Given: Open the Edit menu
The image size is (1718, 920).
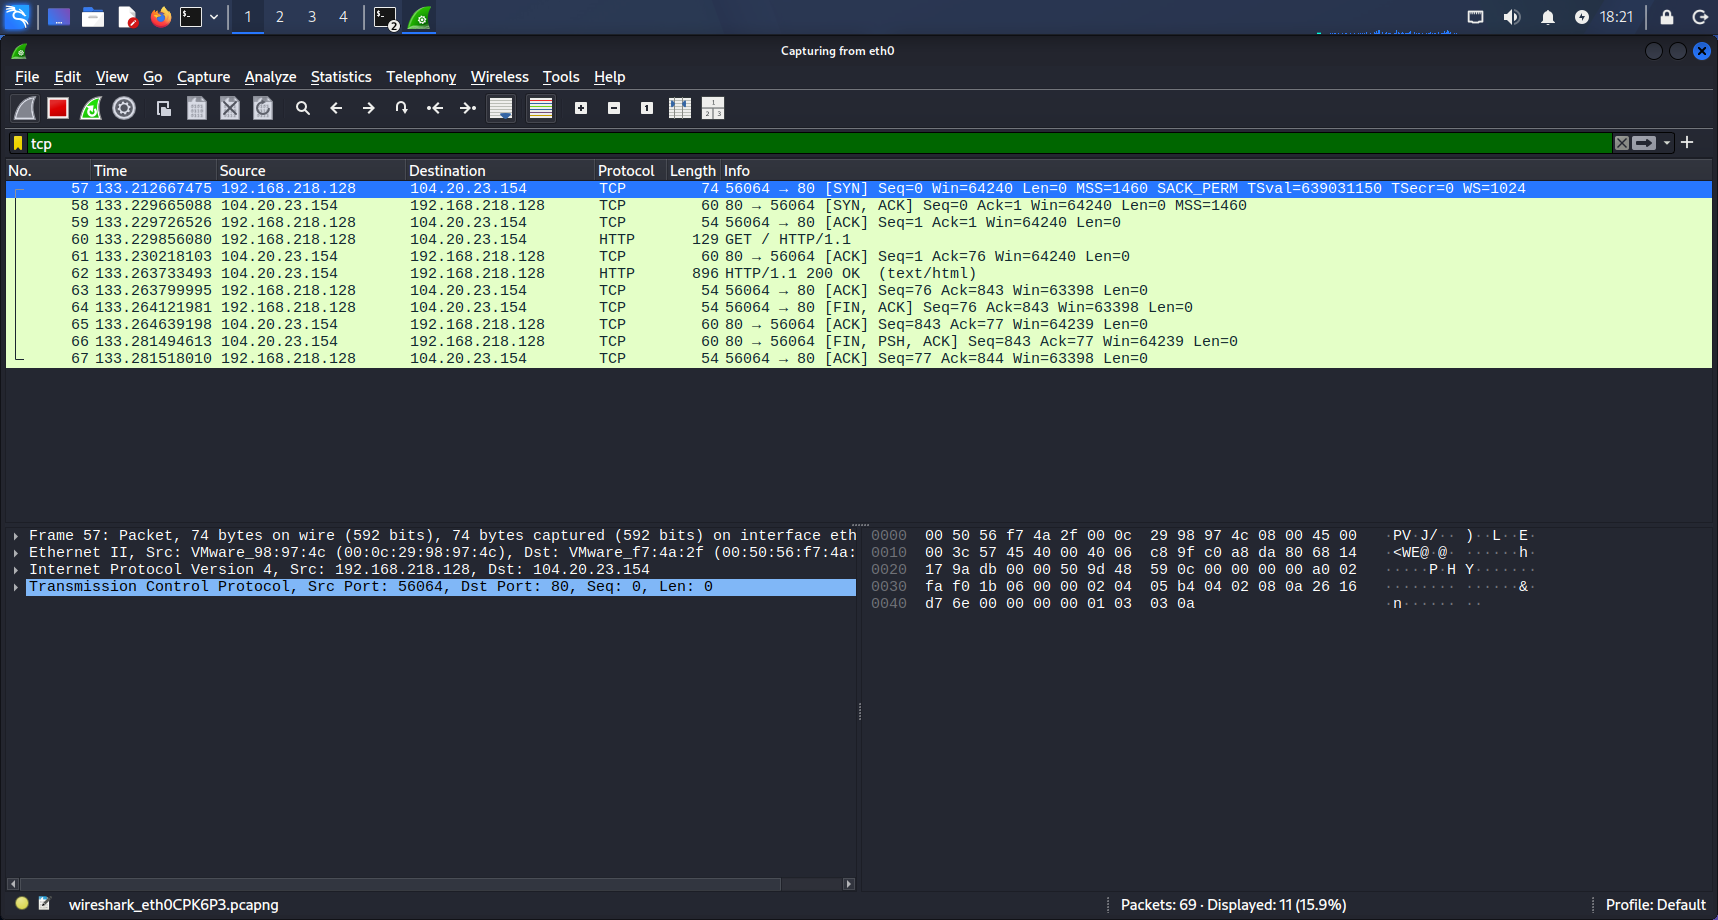Looking at the screenshot, I should [x=68, y=77].
